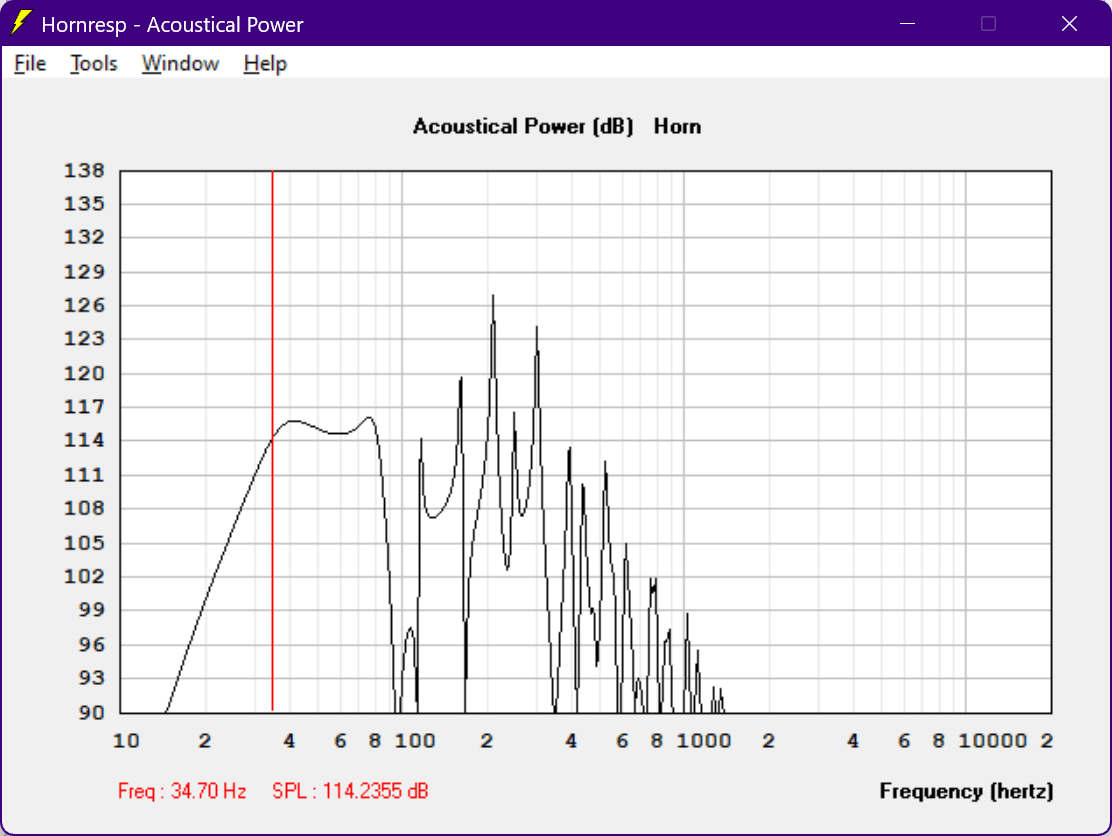1112x836 pixels.
Task: Click the chart title 'Acoustical Power (dB)'
Action: pos(523,126)
